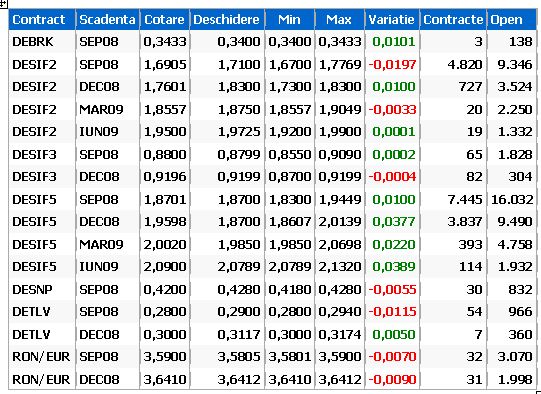
Task: Click the Max column header
Action: click(339, 20)
